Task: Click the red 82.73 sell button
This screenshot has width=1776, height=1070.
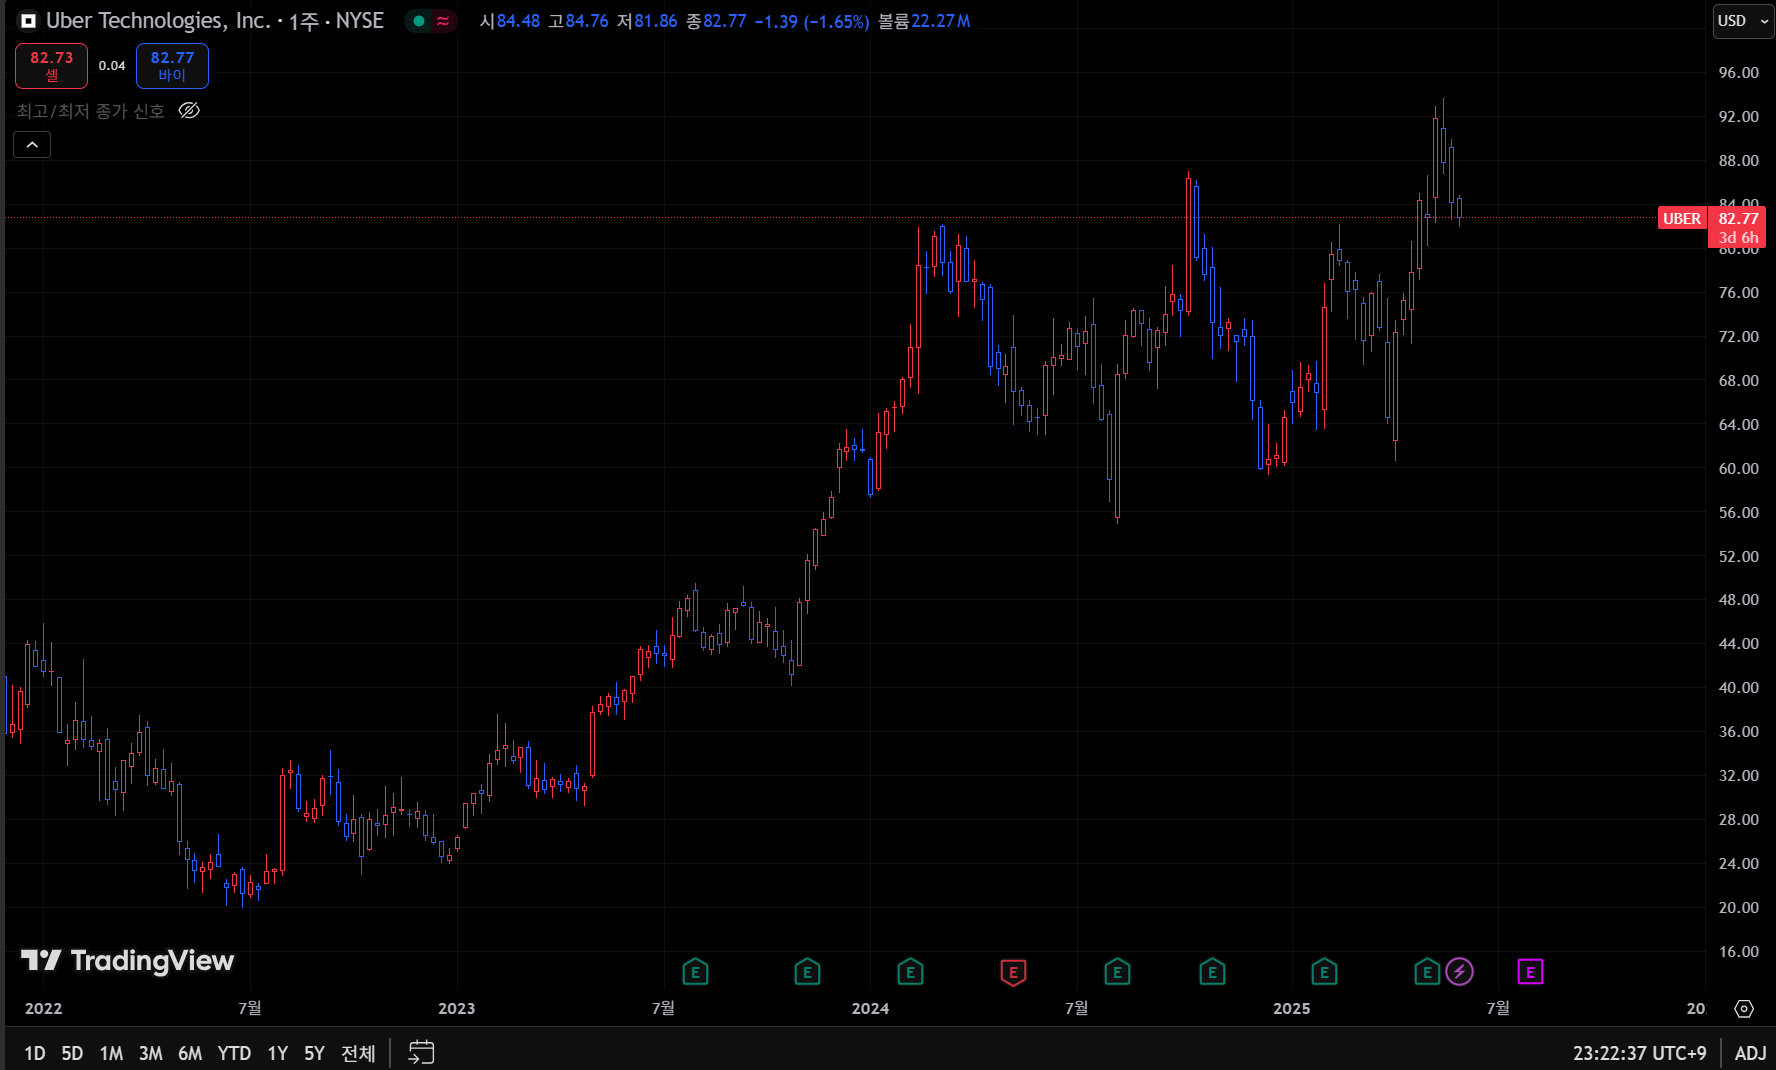Action: pos(51,66)
